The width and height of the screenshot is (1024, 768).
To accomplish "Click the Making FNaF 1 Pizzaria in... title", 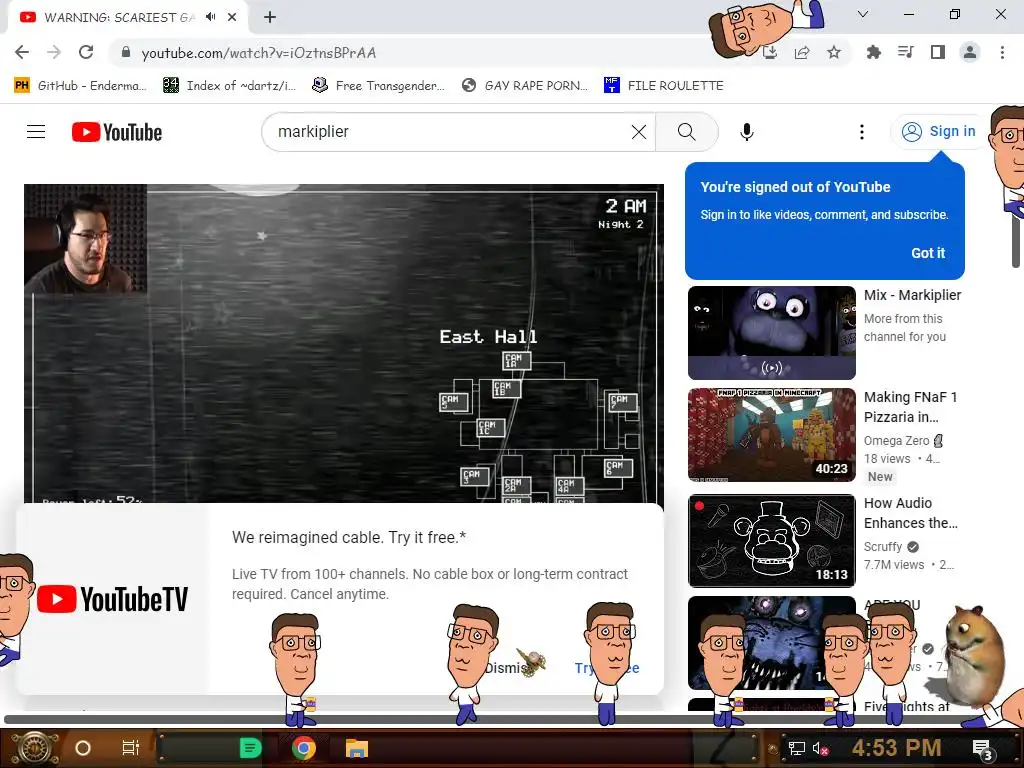I will coord(910,407).
